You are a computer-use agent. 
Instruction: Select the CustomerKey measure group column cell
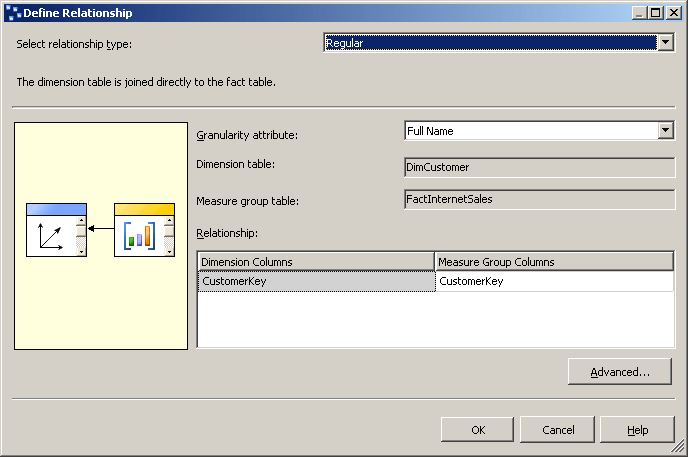pos(554,282)
